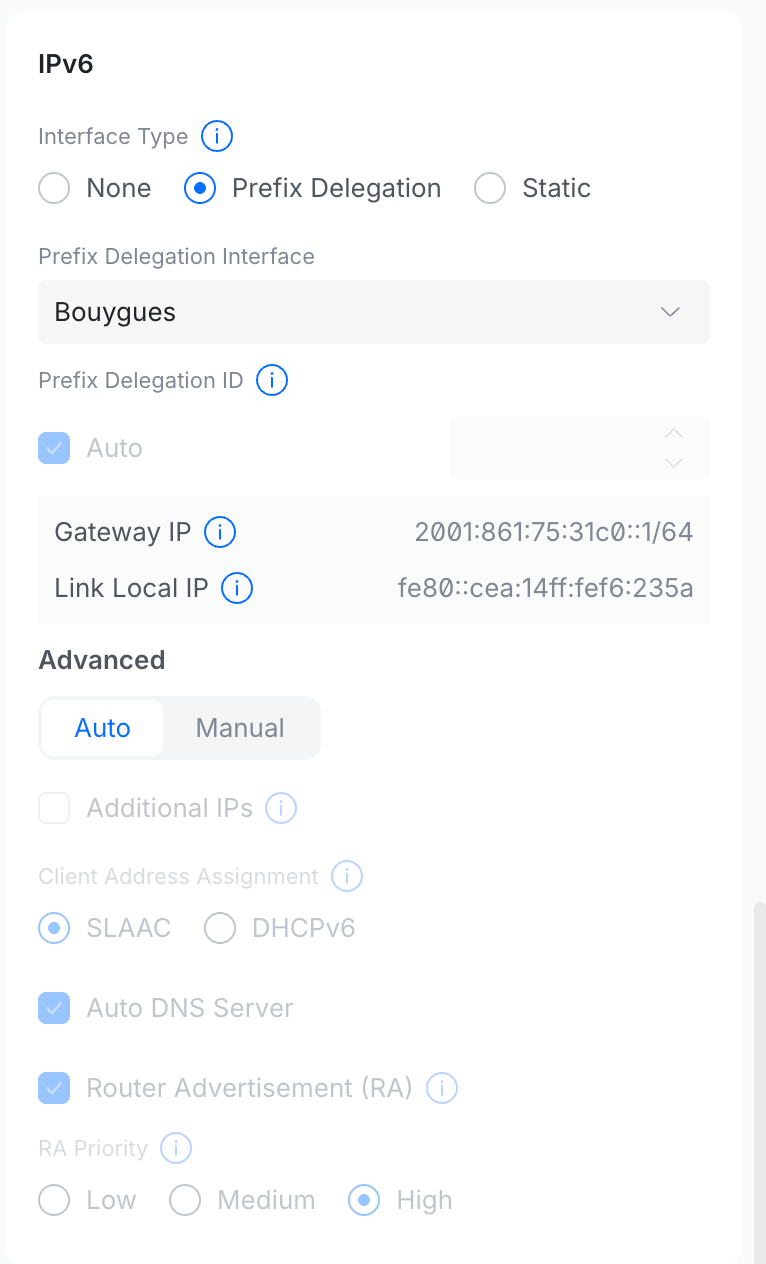Viewport: 766px width, 1264px height.
Task: Toggle the Auto prefix delegation checkbox
Action: [x=54, y=448]
